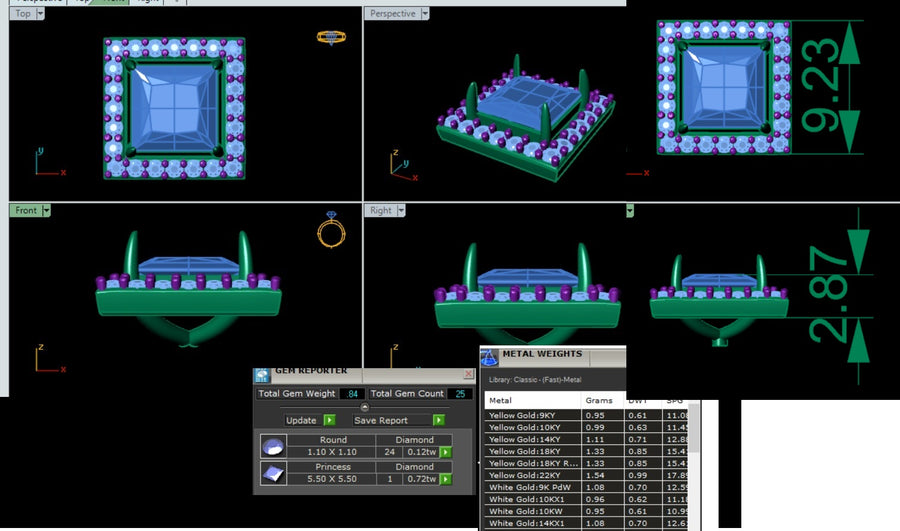This screenshot has height=531, width=900.
Task: Click the Top viewport label
Action: coord(23,14)
